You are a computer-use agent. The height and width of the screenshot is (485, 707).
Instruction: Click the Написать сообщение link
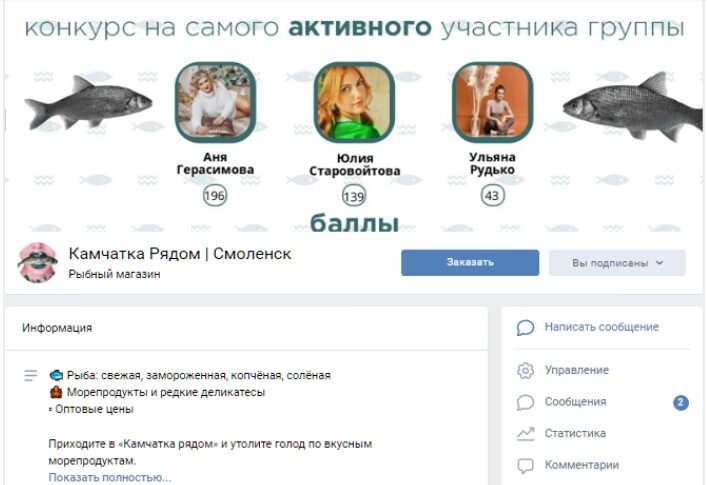(601, 327)
